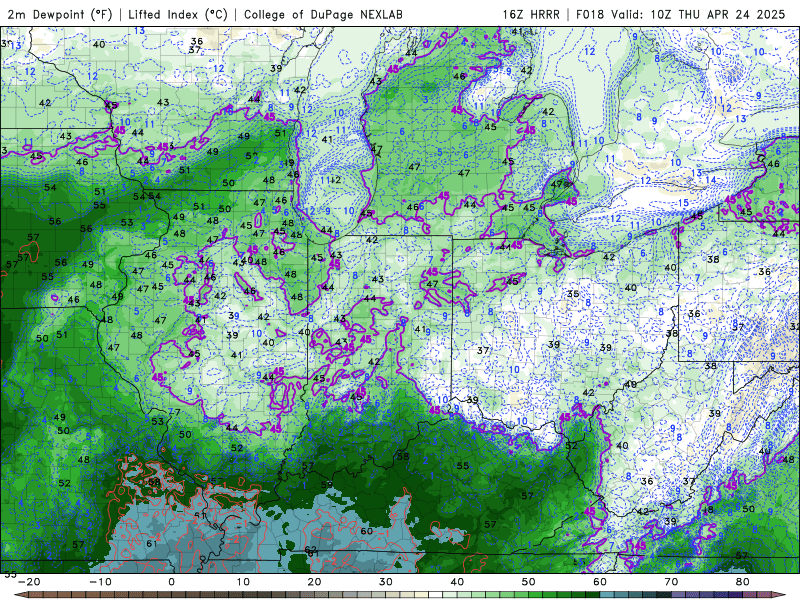Click the "16Z HRRR" model run label

[531, 15]
